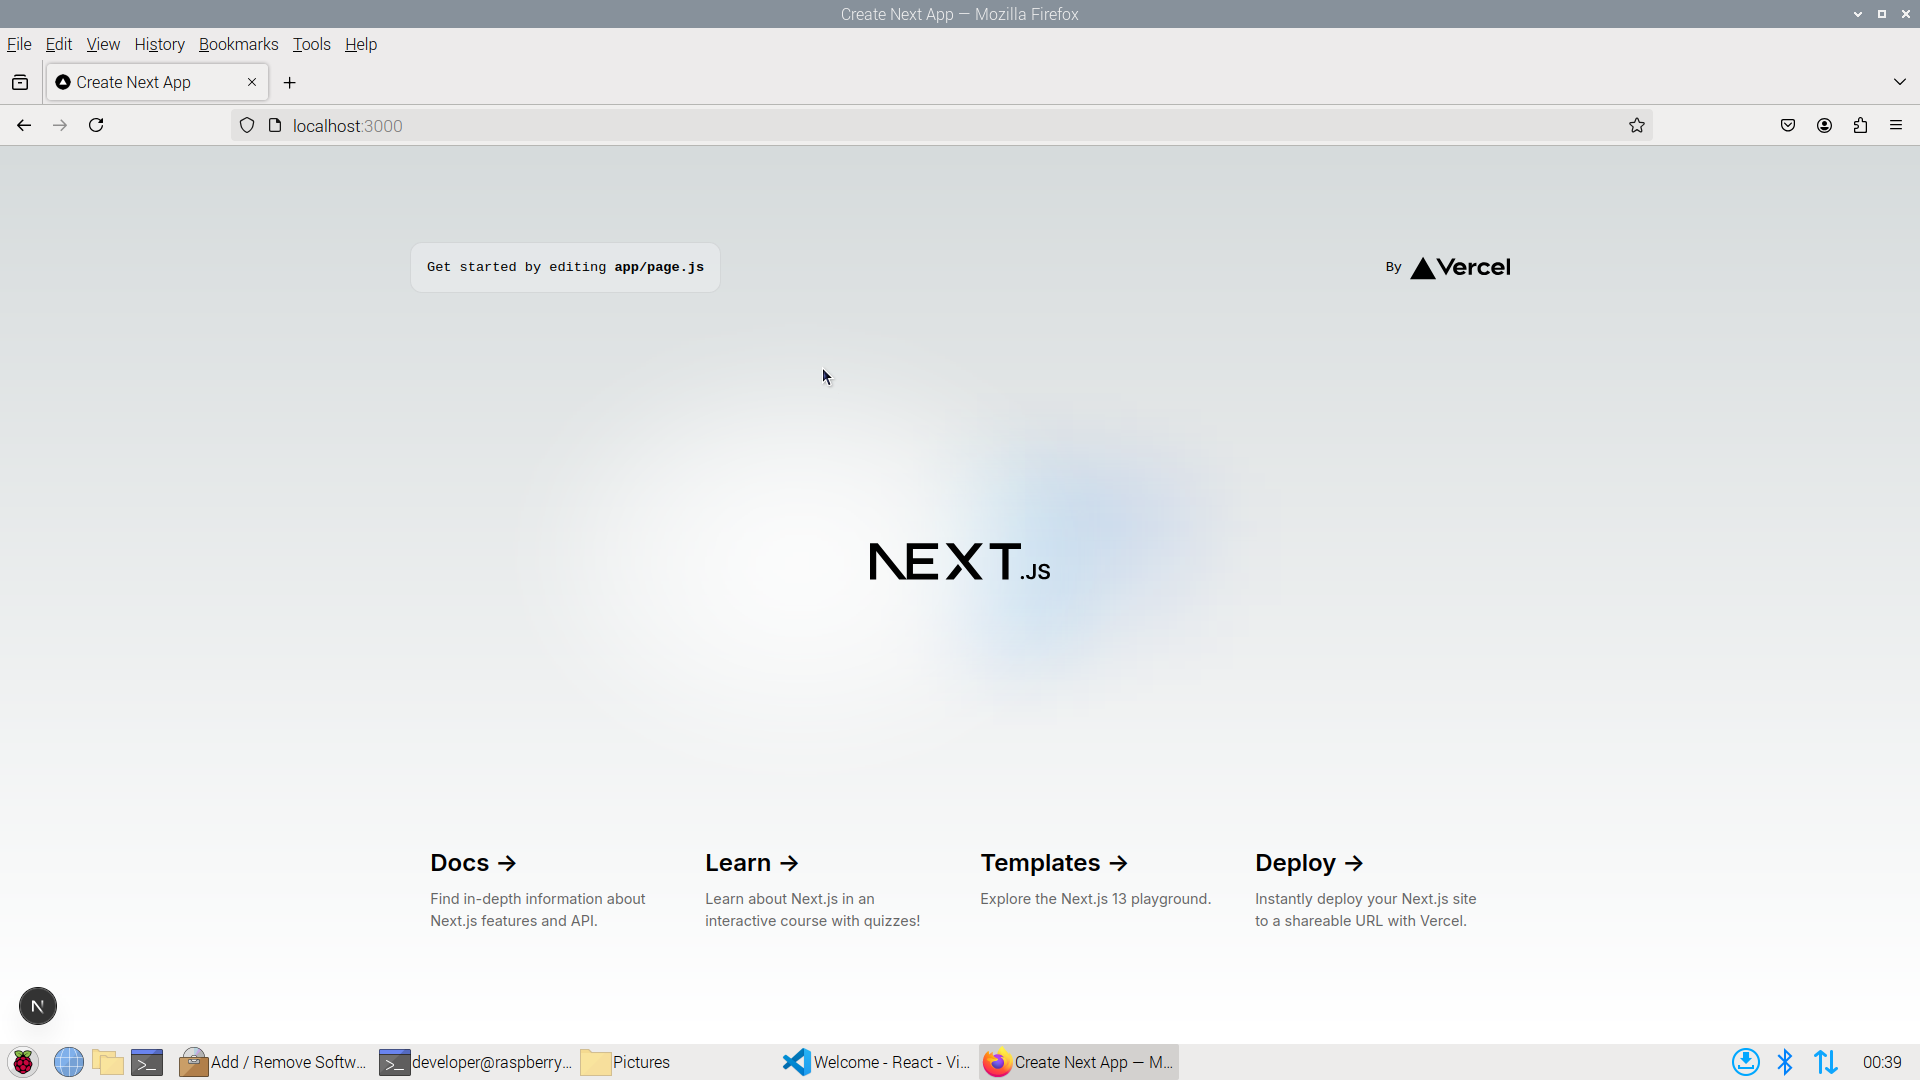Launch the web browser globe icon in taskbar

coord(69,1062)
